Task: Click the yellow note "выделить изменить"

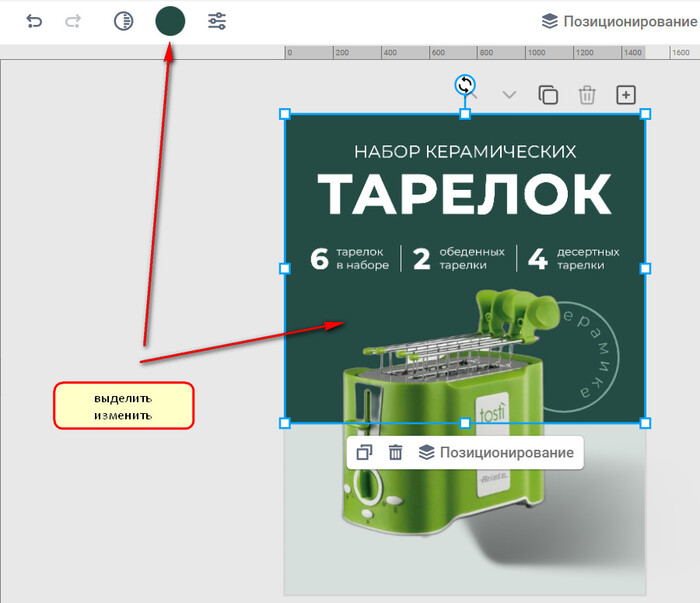Action: [123, 406]
